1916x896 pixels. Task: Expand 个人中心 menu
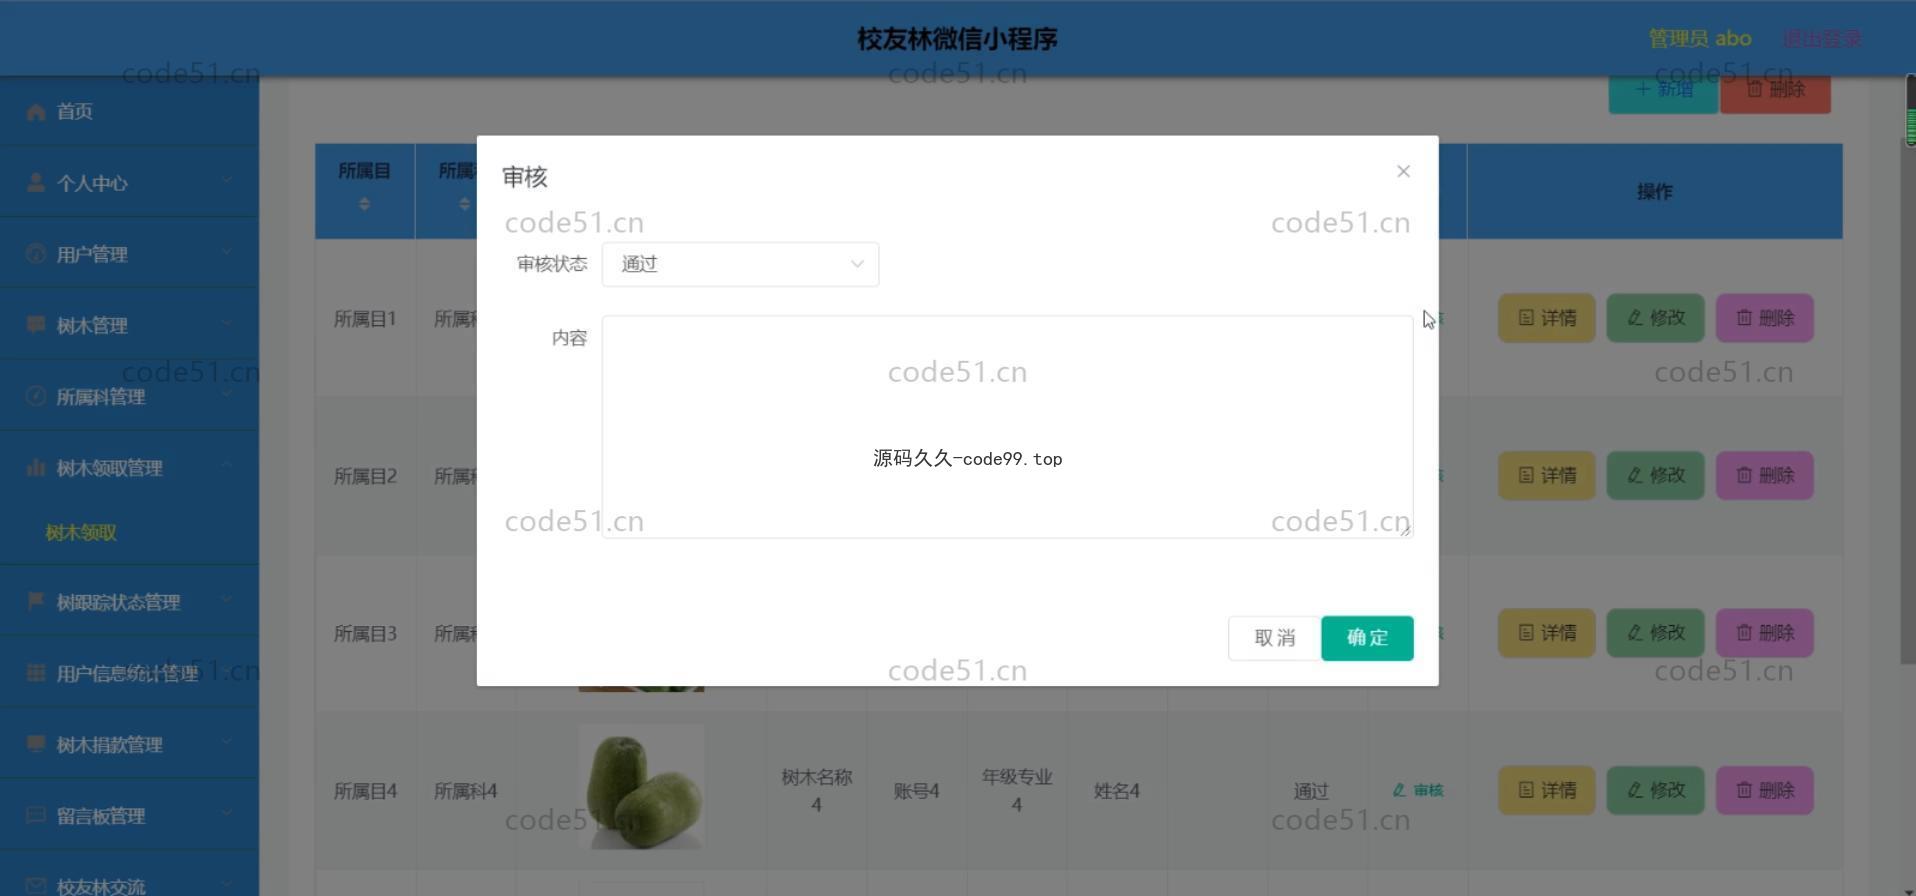(x=129, y=182)
